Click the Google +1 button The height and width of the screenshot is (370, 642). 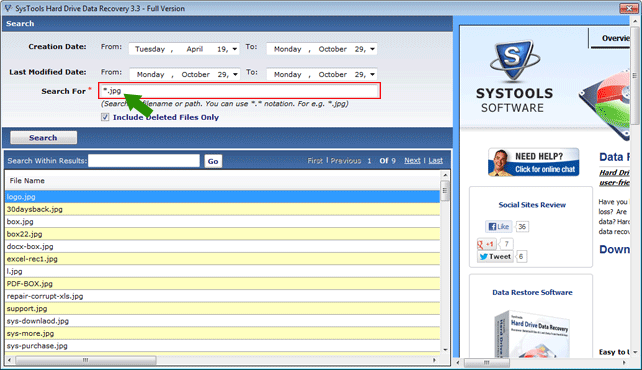(487, 244)
